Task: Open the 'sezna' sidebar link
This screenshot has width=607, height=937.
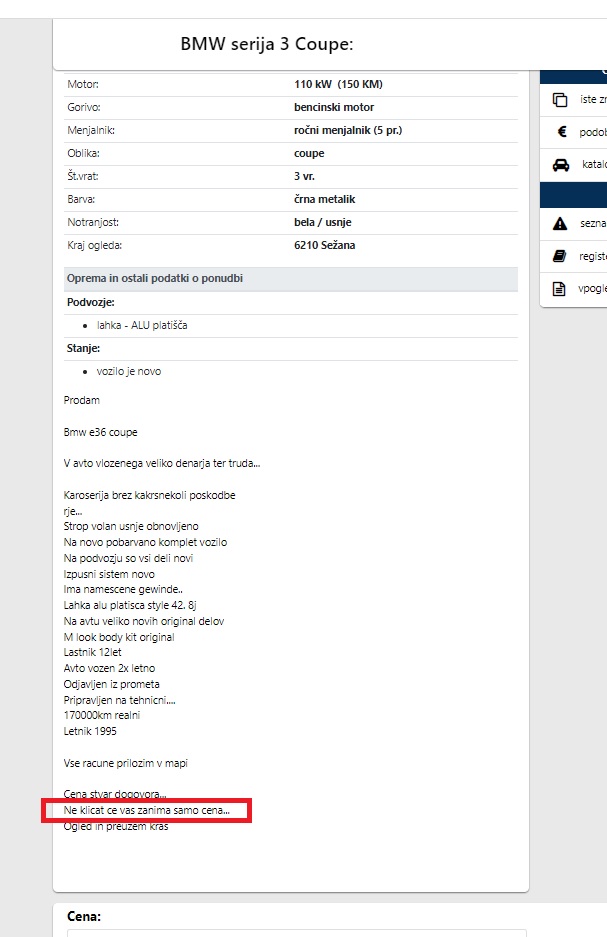Action: click(x=593, y=223)
